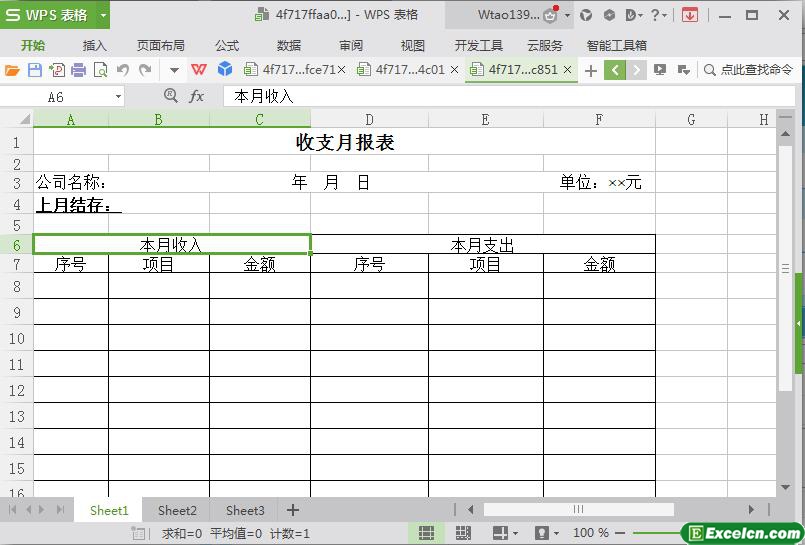The height and width of the screenshot is (545, 805).
Task: Close the active 4f717...c851 tab
Action: pyautogui.click(x=567, y=69)
